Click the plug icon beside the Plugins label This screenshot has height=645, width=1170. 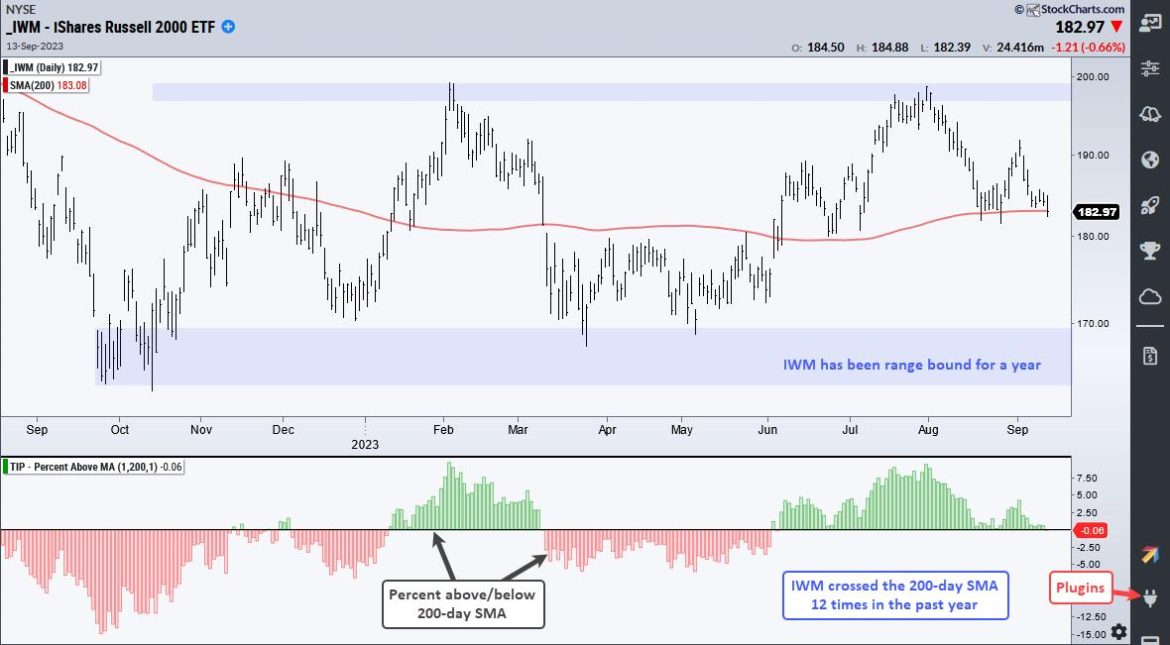(x=1149, y=597)
